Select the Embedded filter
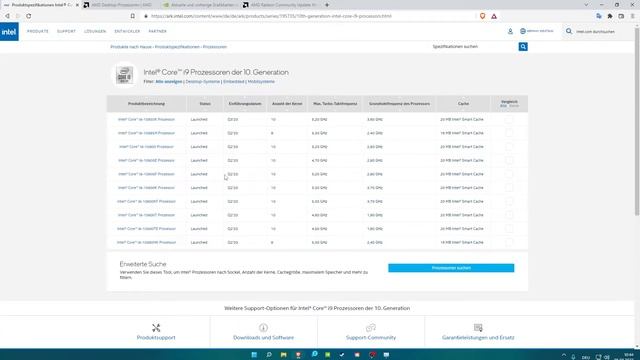Viewport: 640px width, 360px height. (x=233, y=82)
